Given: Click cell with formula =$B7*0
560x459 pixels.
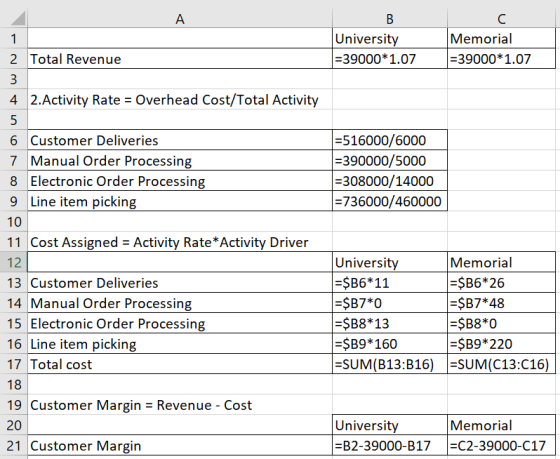Looking at the screenshot, I should pos(390,303).
